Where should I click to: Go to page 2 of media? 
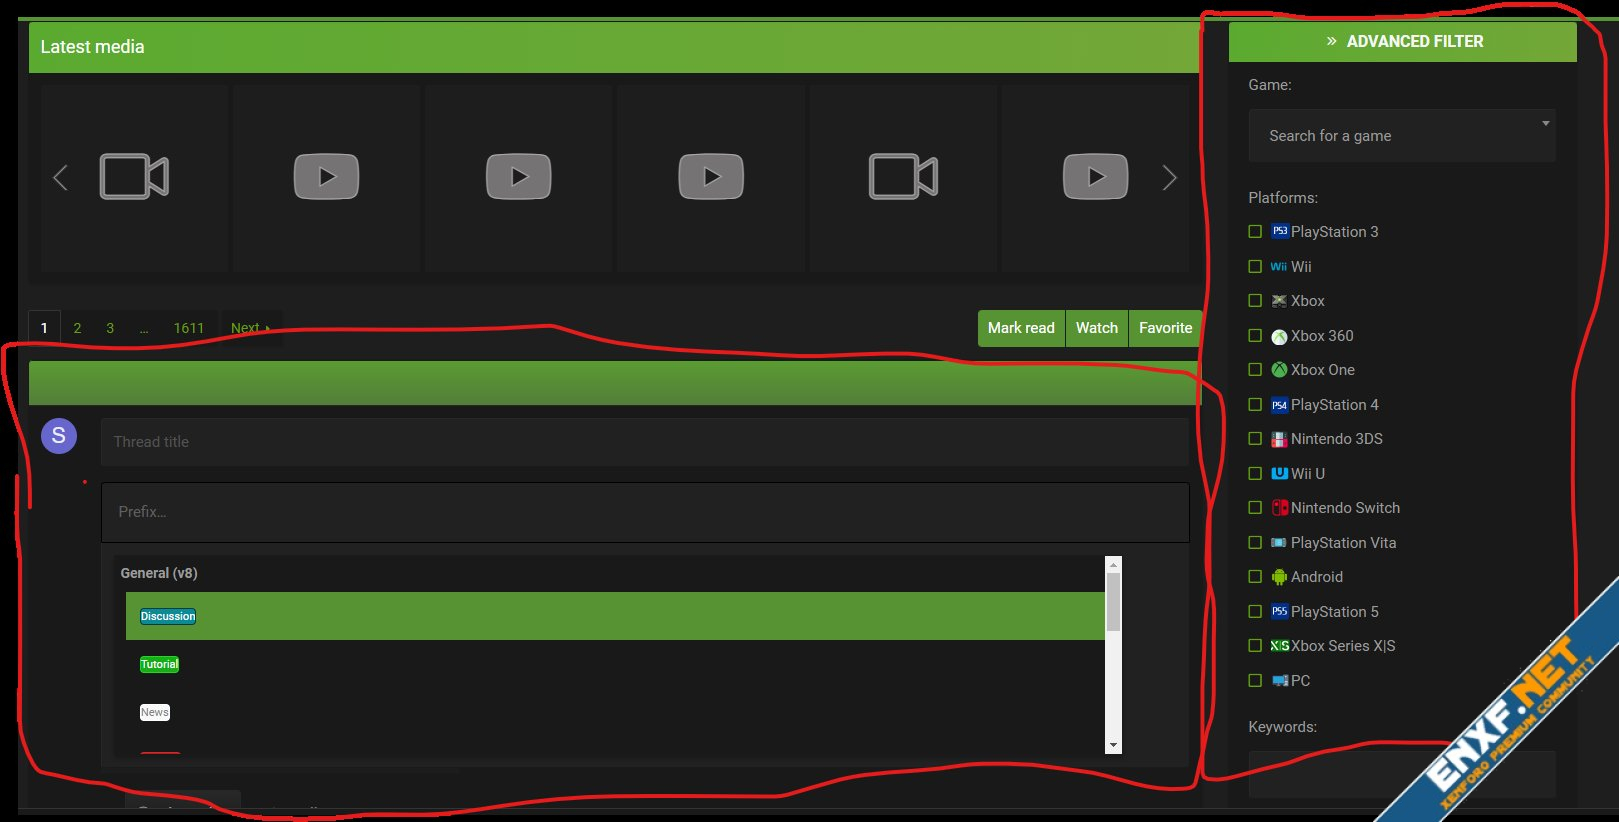pyautogui.click(x=77, y=328)
